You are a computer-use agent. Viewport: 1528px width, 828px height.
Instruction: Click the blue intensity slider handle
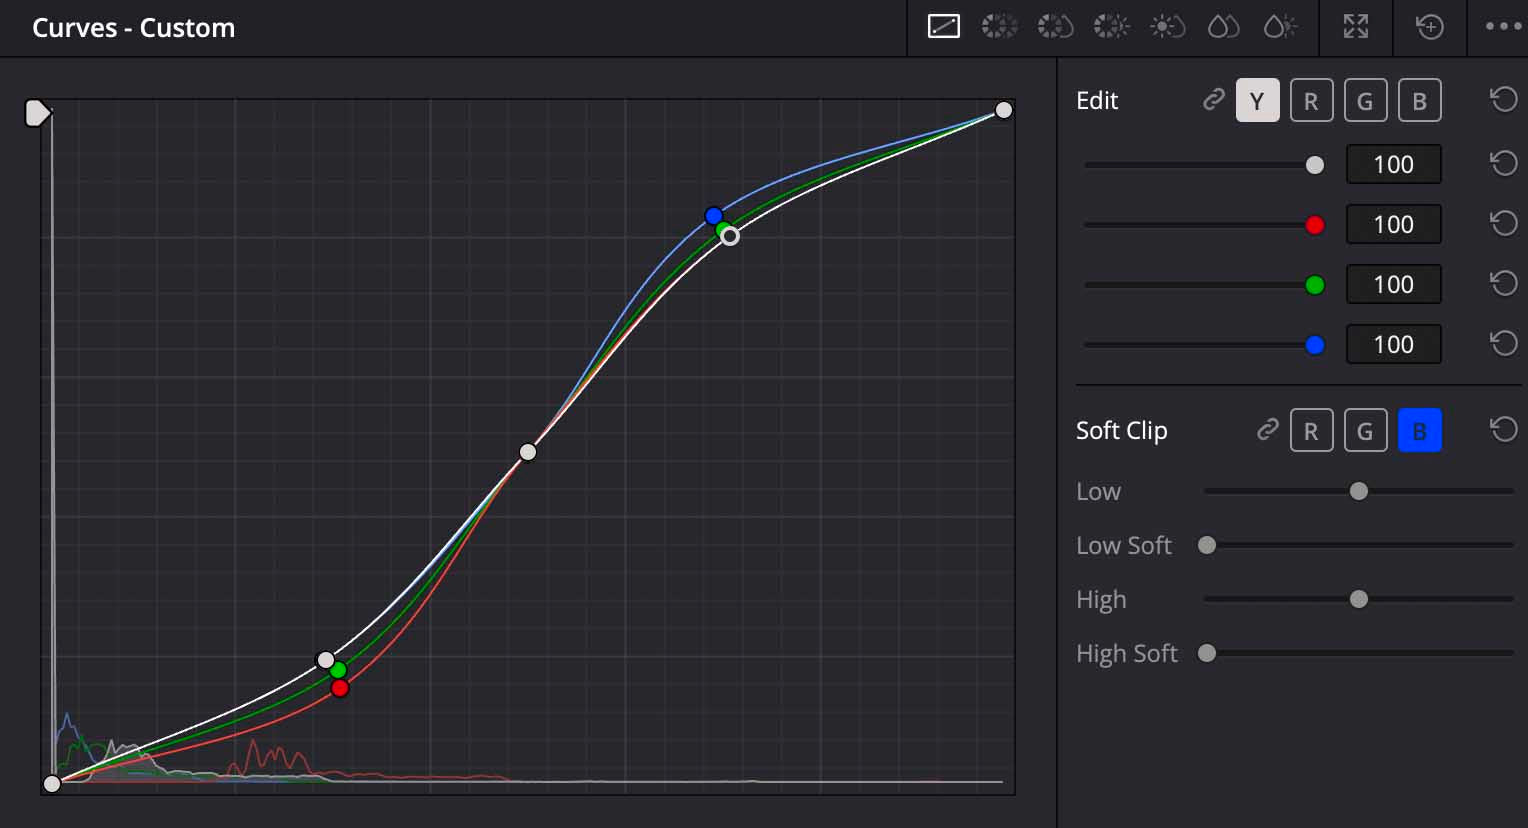[1315, 345]
